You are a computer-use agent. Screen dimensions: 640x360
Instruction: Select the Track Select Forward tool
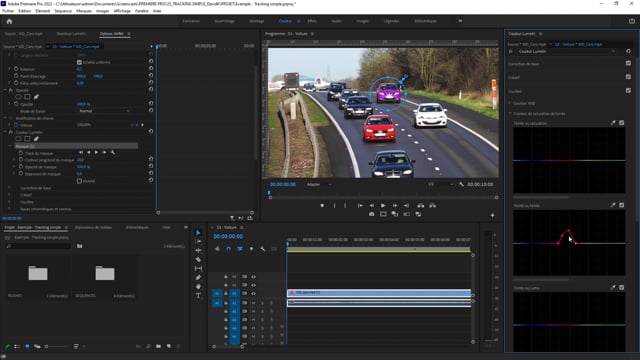pos(198,242)
